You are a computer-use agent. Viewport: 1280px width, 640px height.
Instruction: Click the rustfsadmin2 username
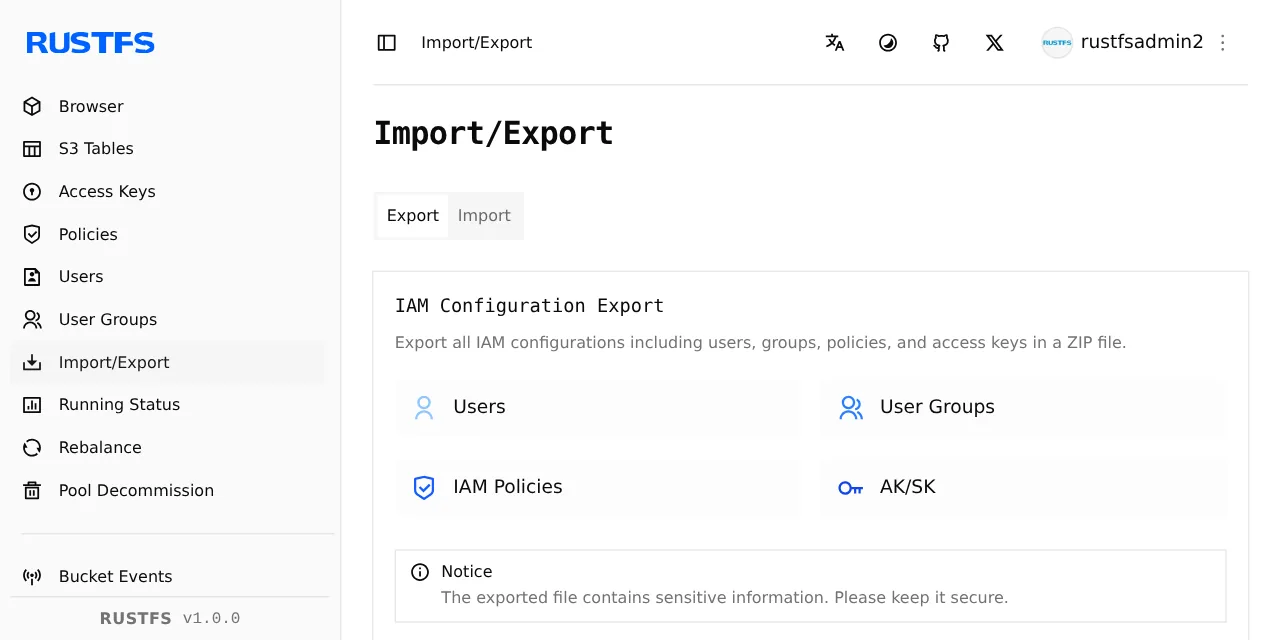[1142, 42]
